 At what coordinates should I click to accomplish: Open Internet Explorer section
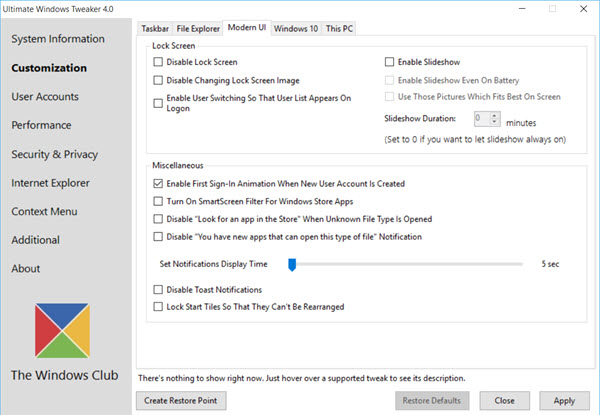click(x=50, y=183)
